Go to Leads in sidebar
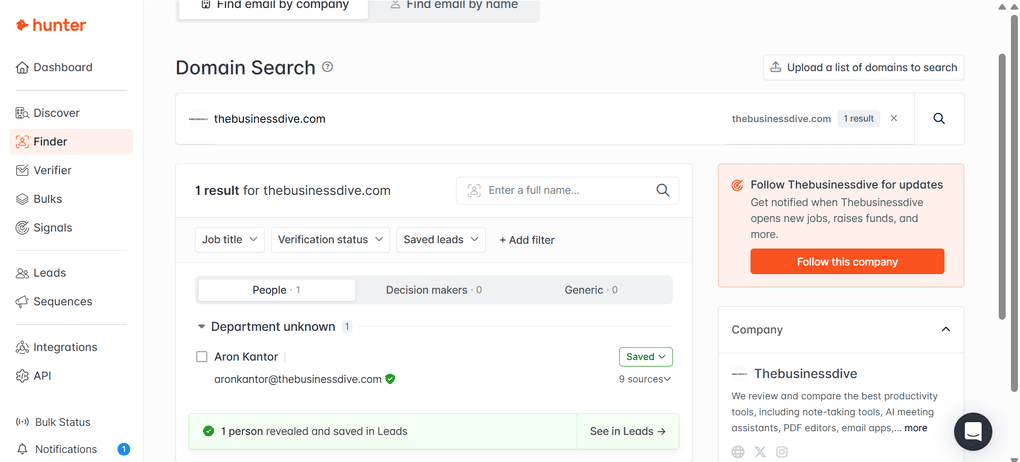 pyautogui.click(x=41, y=273)
